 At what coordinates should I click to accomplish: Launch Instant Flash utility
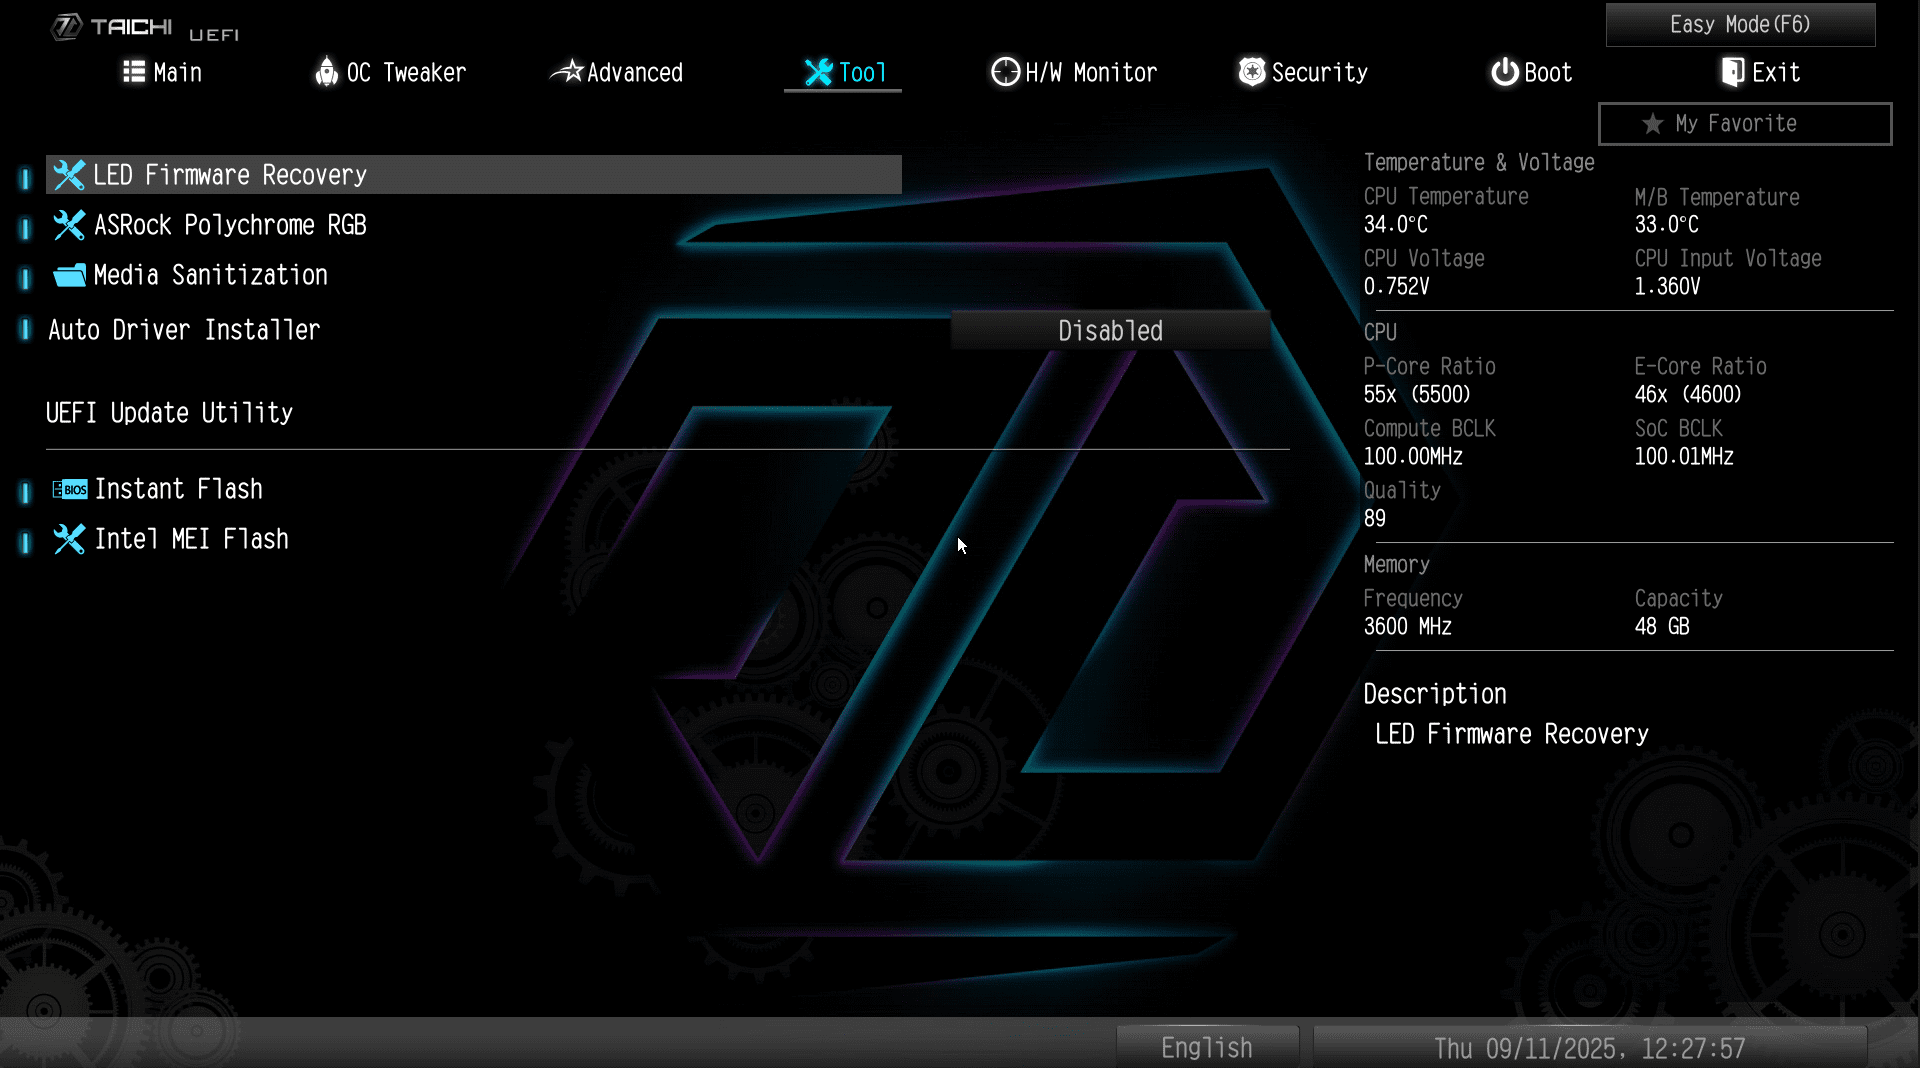pyautogui.click(x=178, y=489)
